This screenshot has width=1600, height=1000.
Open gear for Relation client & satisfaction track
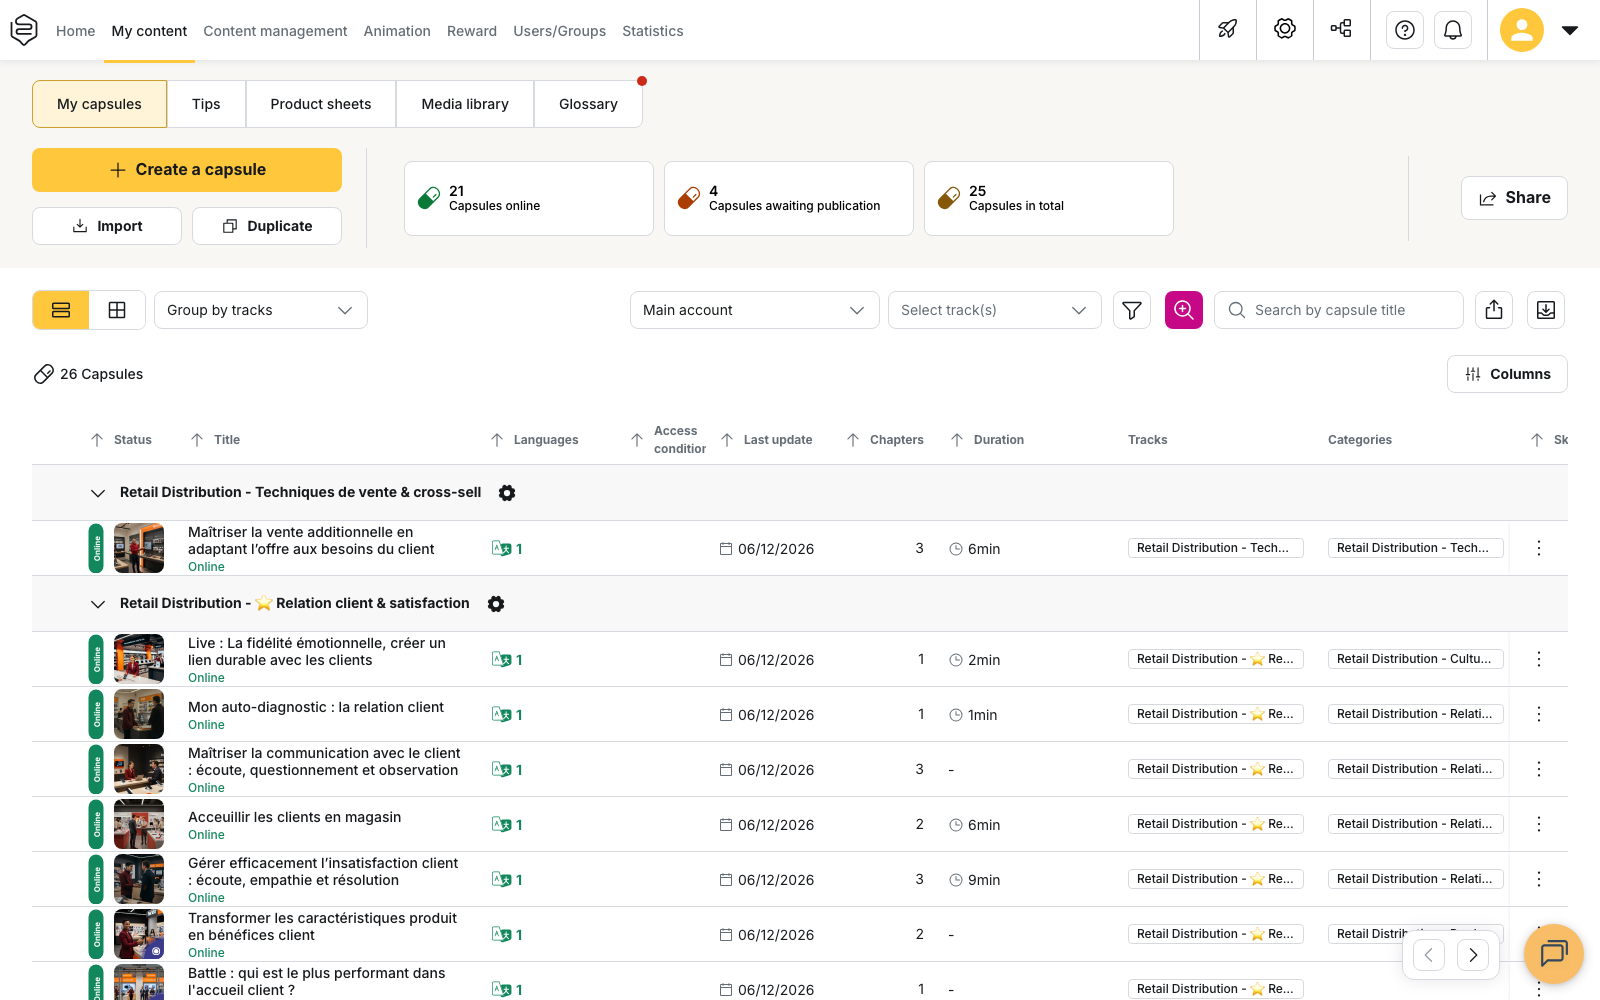point(496,604)
